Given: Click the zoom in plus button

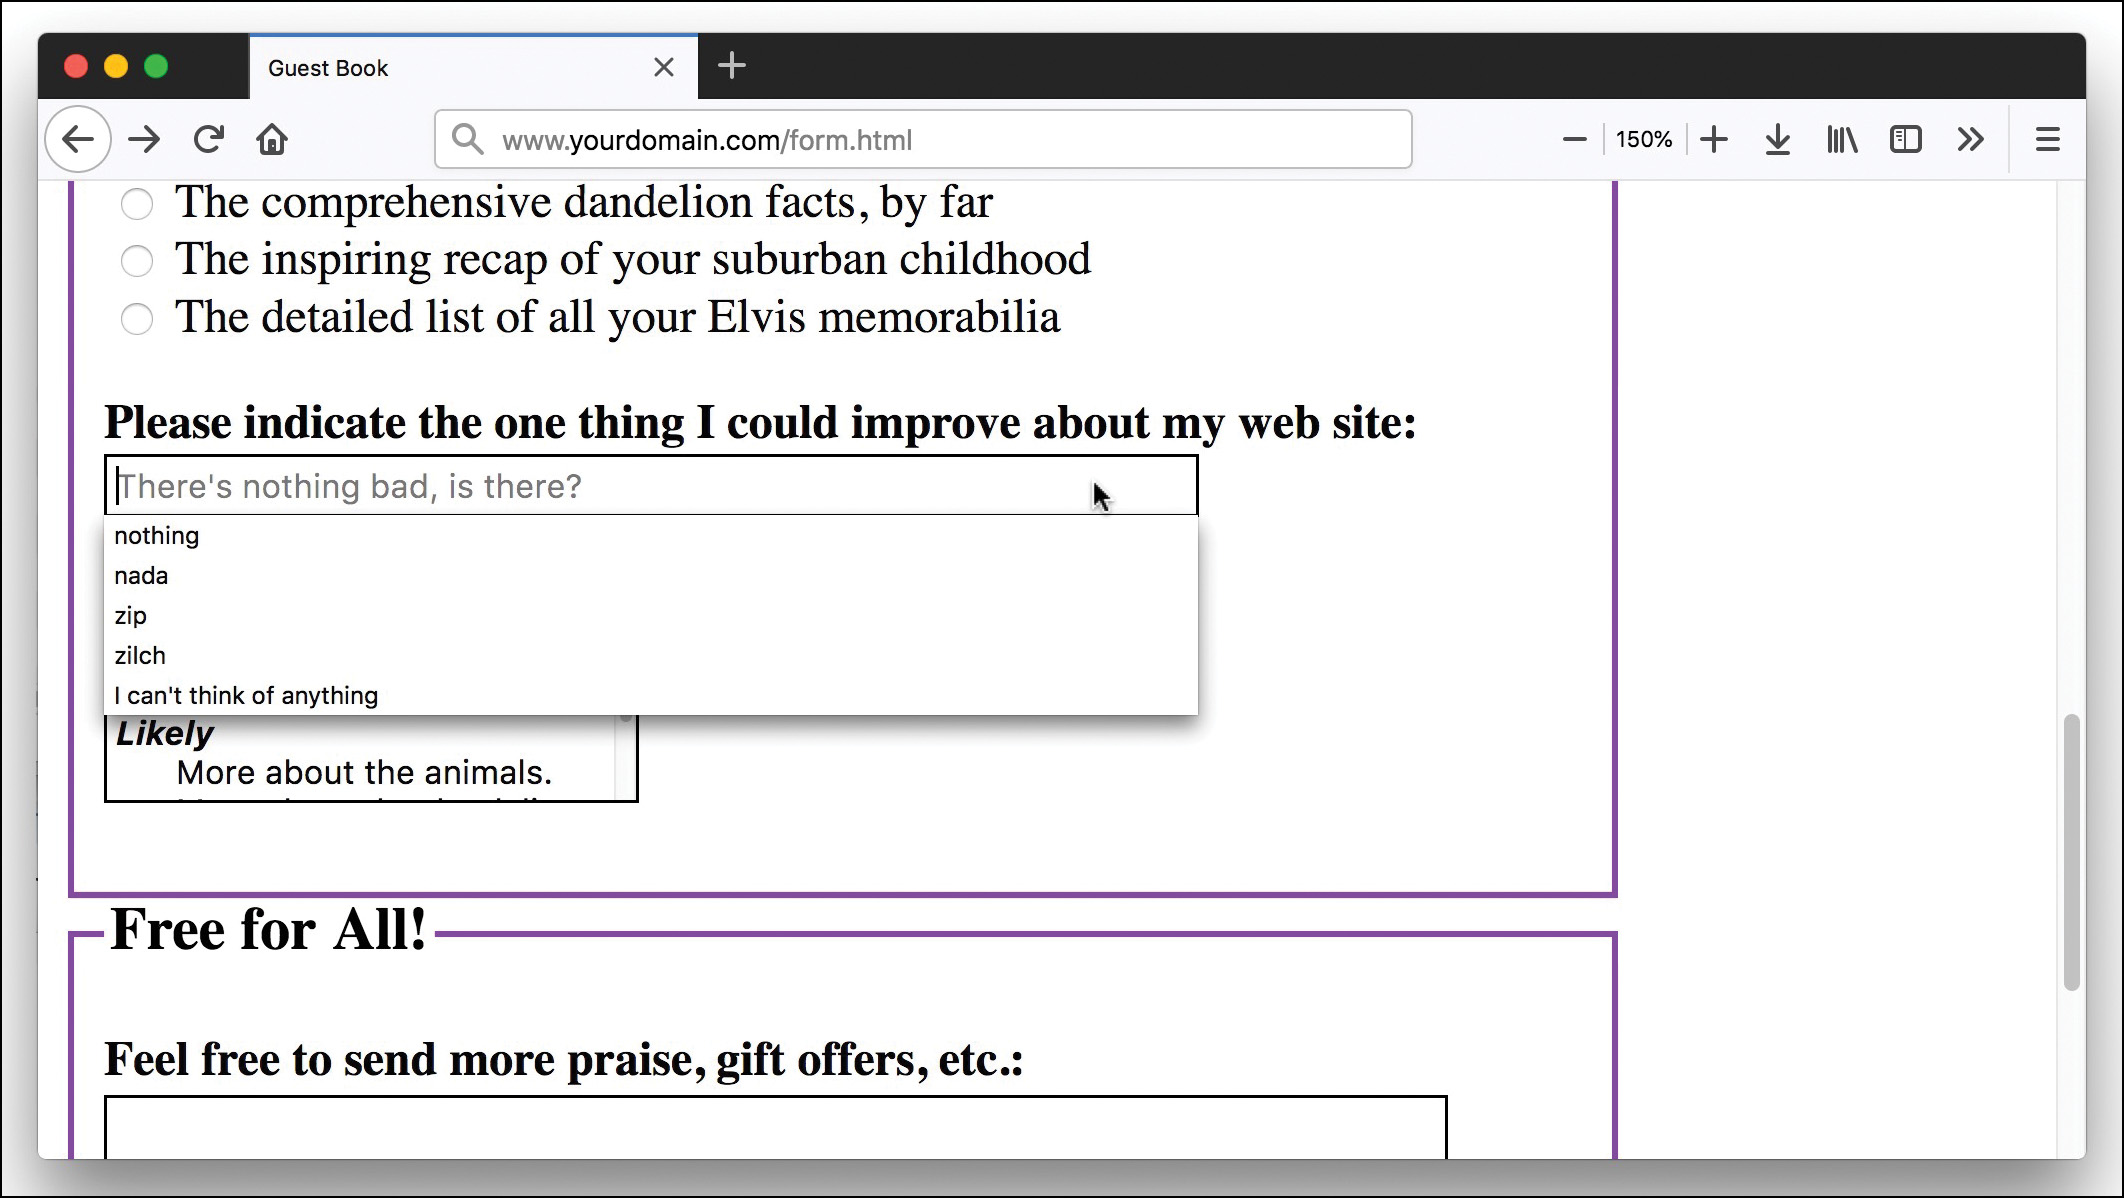Looking at the screenshot, I should (1714, 139).
